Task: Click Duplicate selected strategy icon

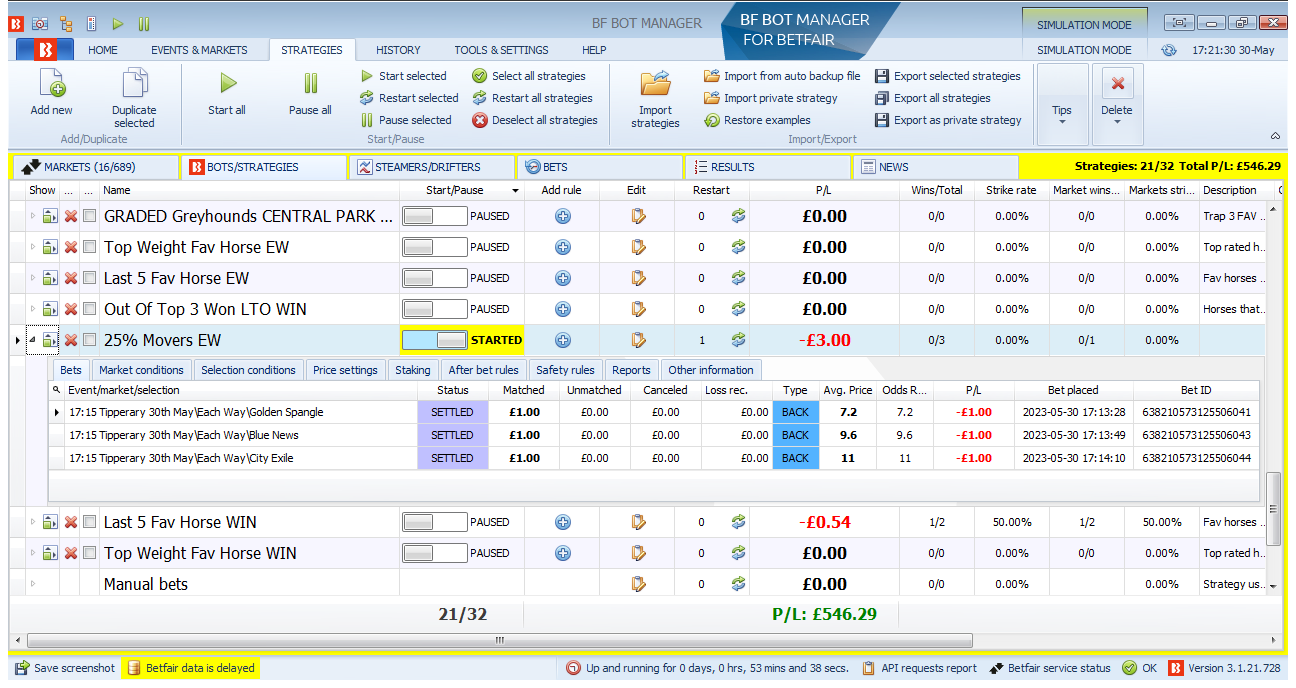Action: tap(134, 84)
